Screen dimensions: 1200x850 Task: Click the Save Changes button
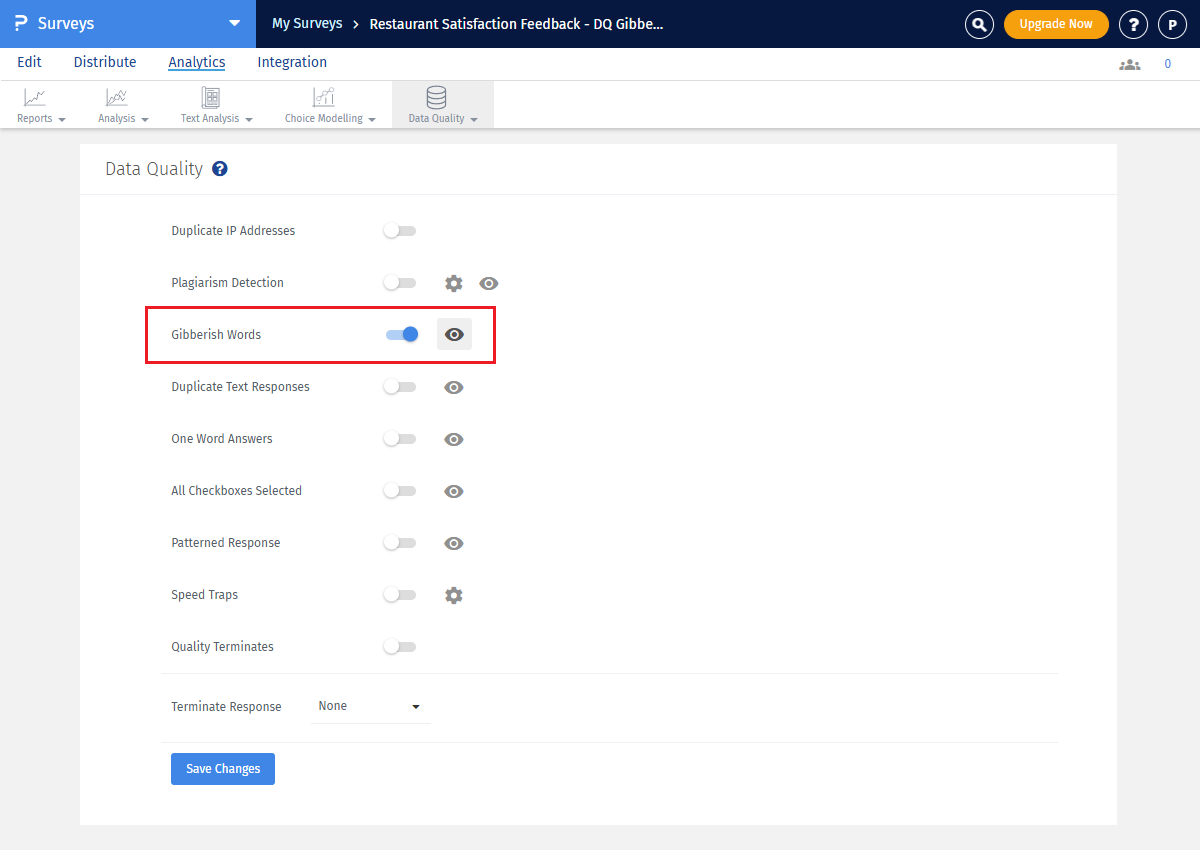point(223,769)
